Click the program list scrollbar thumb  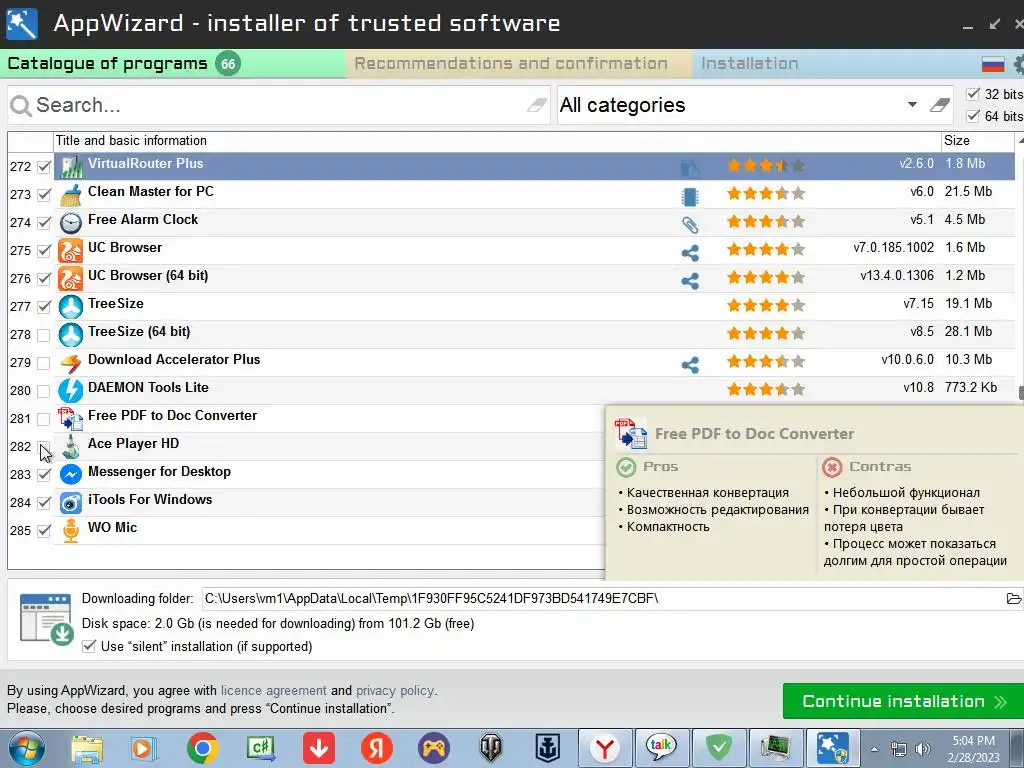pyautogui.click(x=1021, y=393)
